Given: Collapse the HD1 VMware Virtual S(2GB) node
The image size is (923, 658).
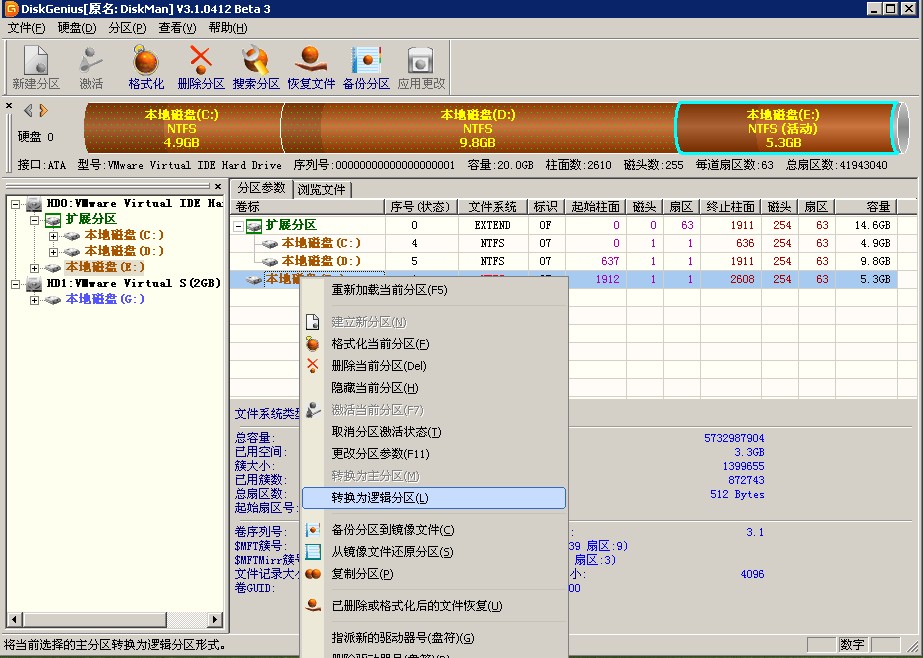Looking at the screenshot, I should point(16,284).
